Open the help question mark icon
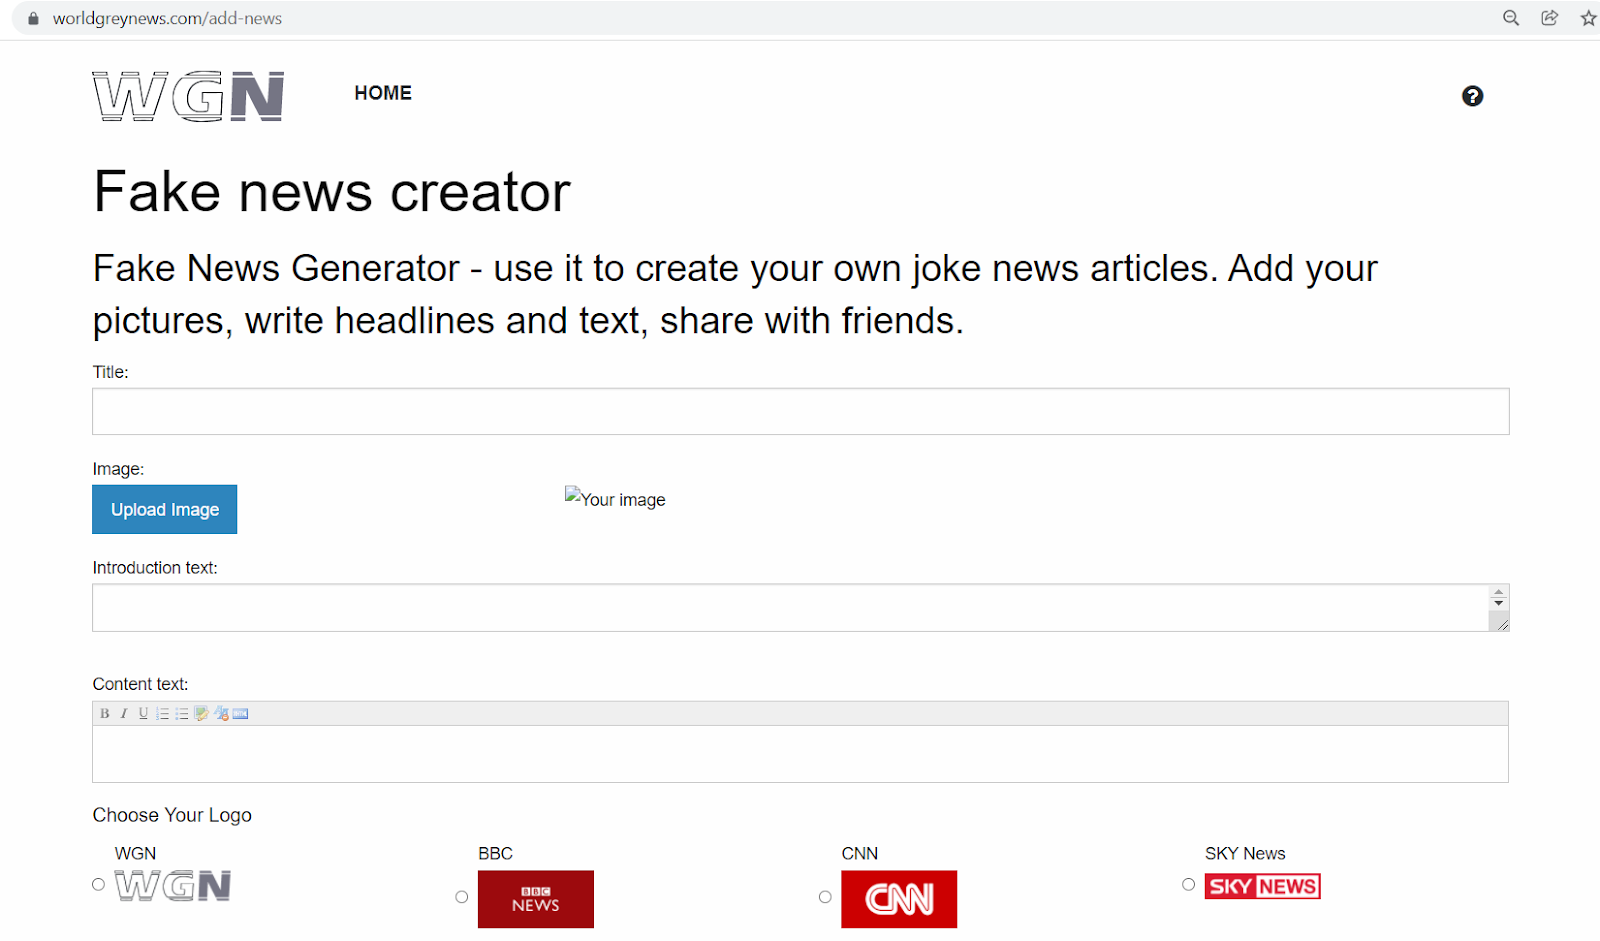Screen dimensions: 1600x941 click(x=1472, y=96)
